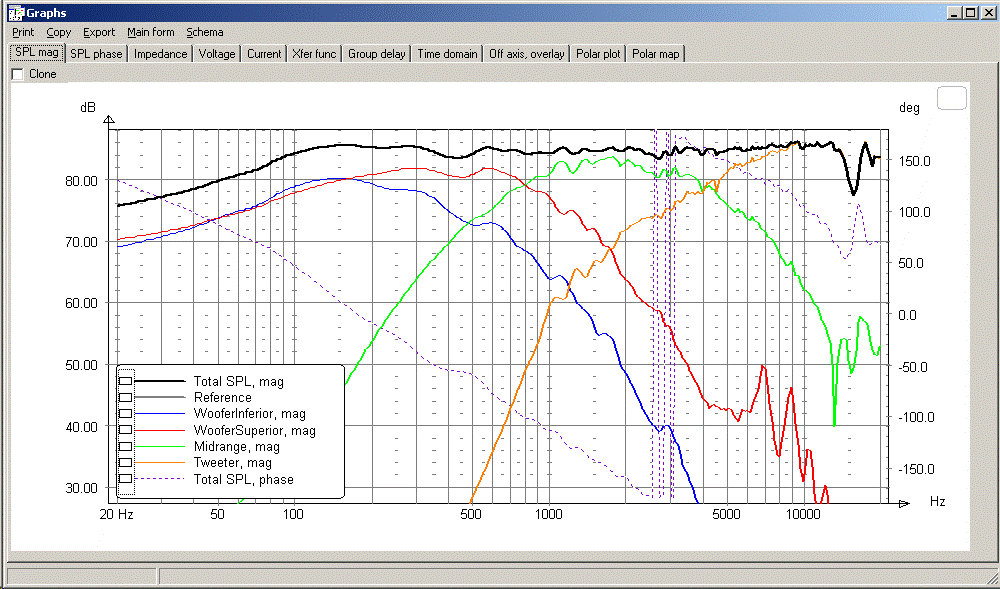
Task: Toggle the Total SPL, phase legend checkbox
Action: [126, 479]
